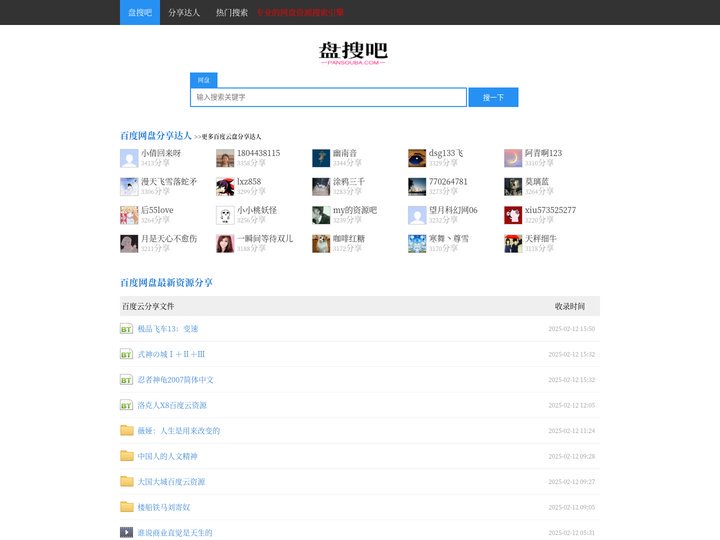This screenshot has width=720, height=540.
Task: Click the 百度网盘最新资源分享 section heading
Action: (x=166, y=282)
